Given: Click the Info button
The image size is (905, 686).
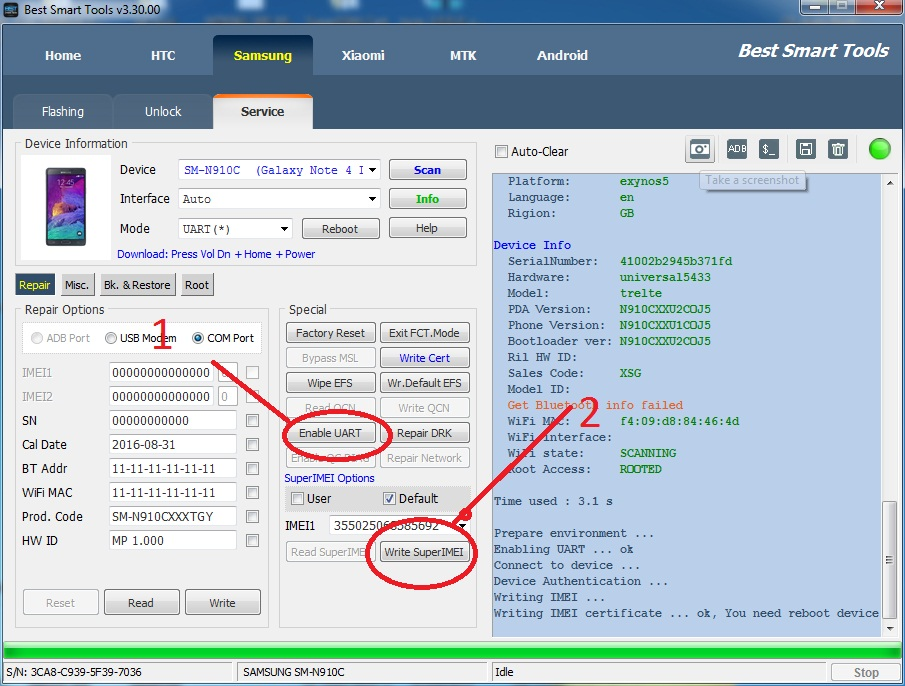Looking at the screenshot, I should [x=427, y=199].
